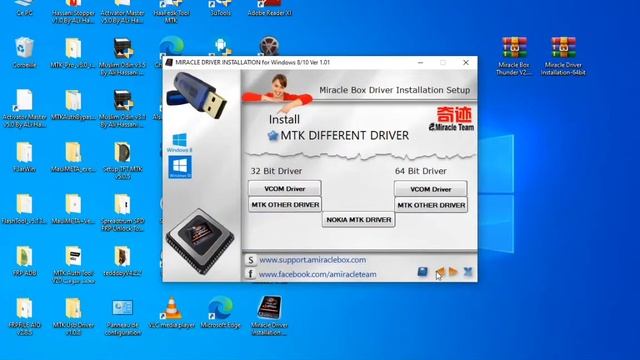Click the installer title bar app icon
The image size is (640, 360).
169,62
